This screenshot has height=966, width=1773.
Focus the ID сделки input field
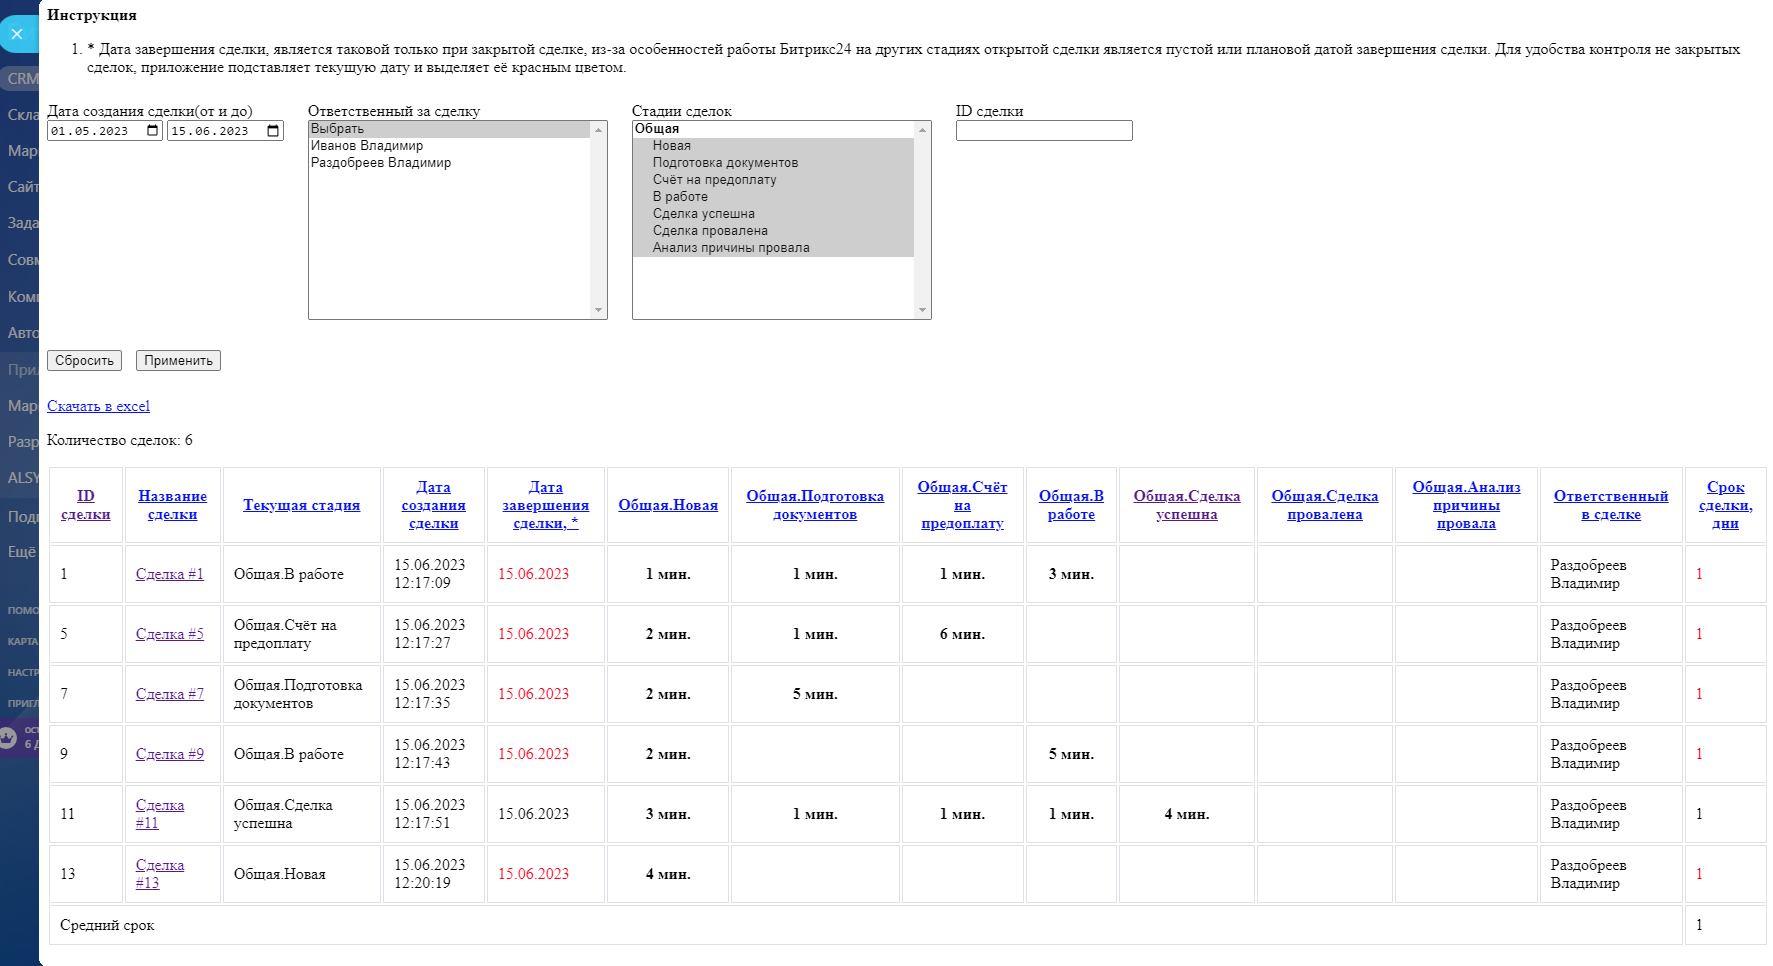(1044, 131)
